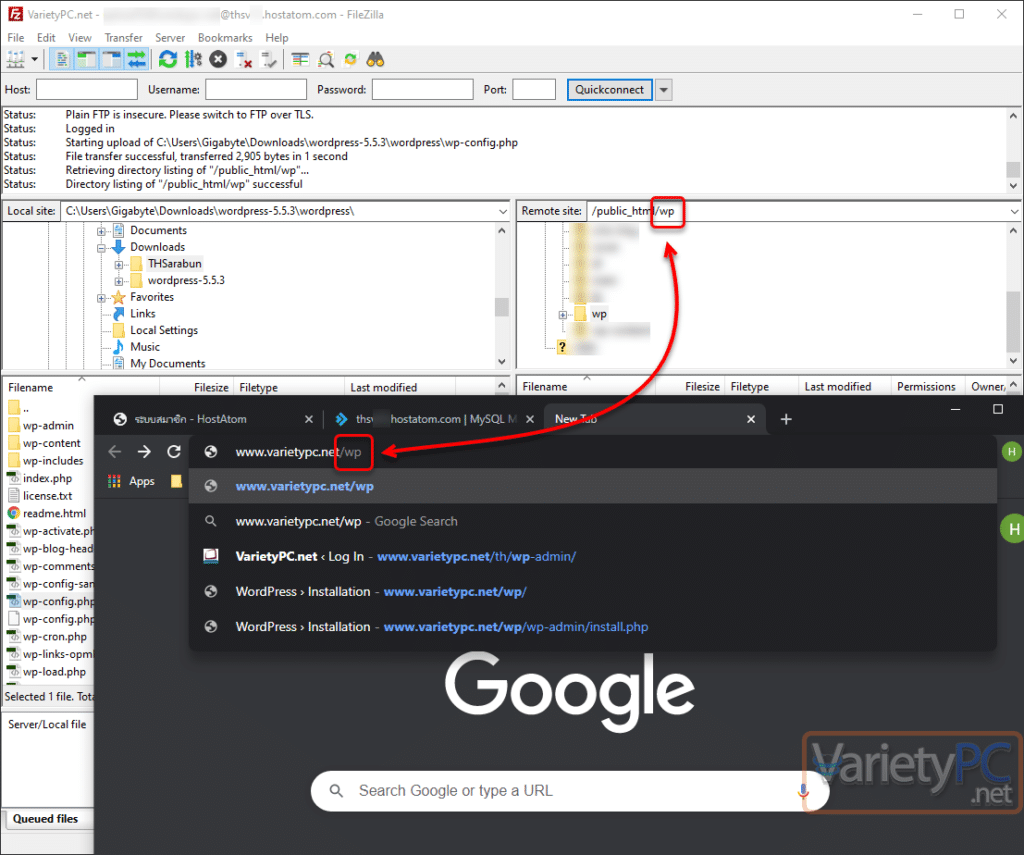Open the Apps shortcut in bookmarks bar
This screenshot has height=855, width=1024.
(131, 481)
